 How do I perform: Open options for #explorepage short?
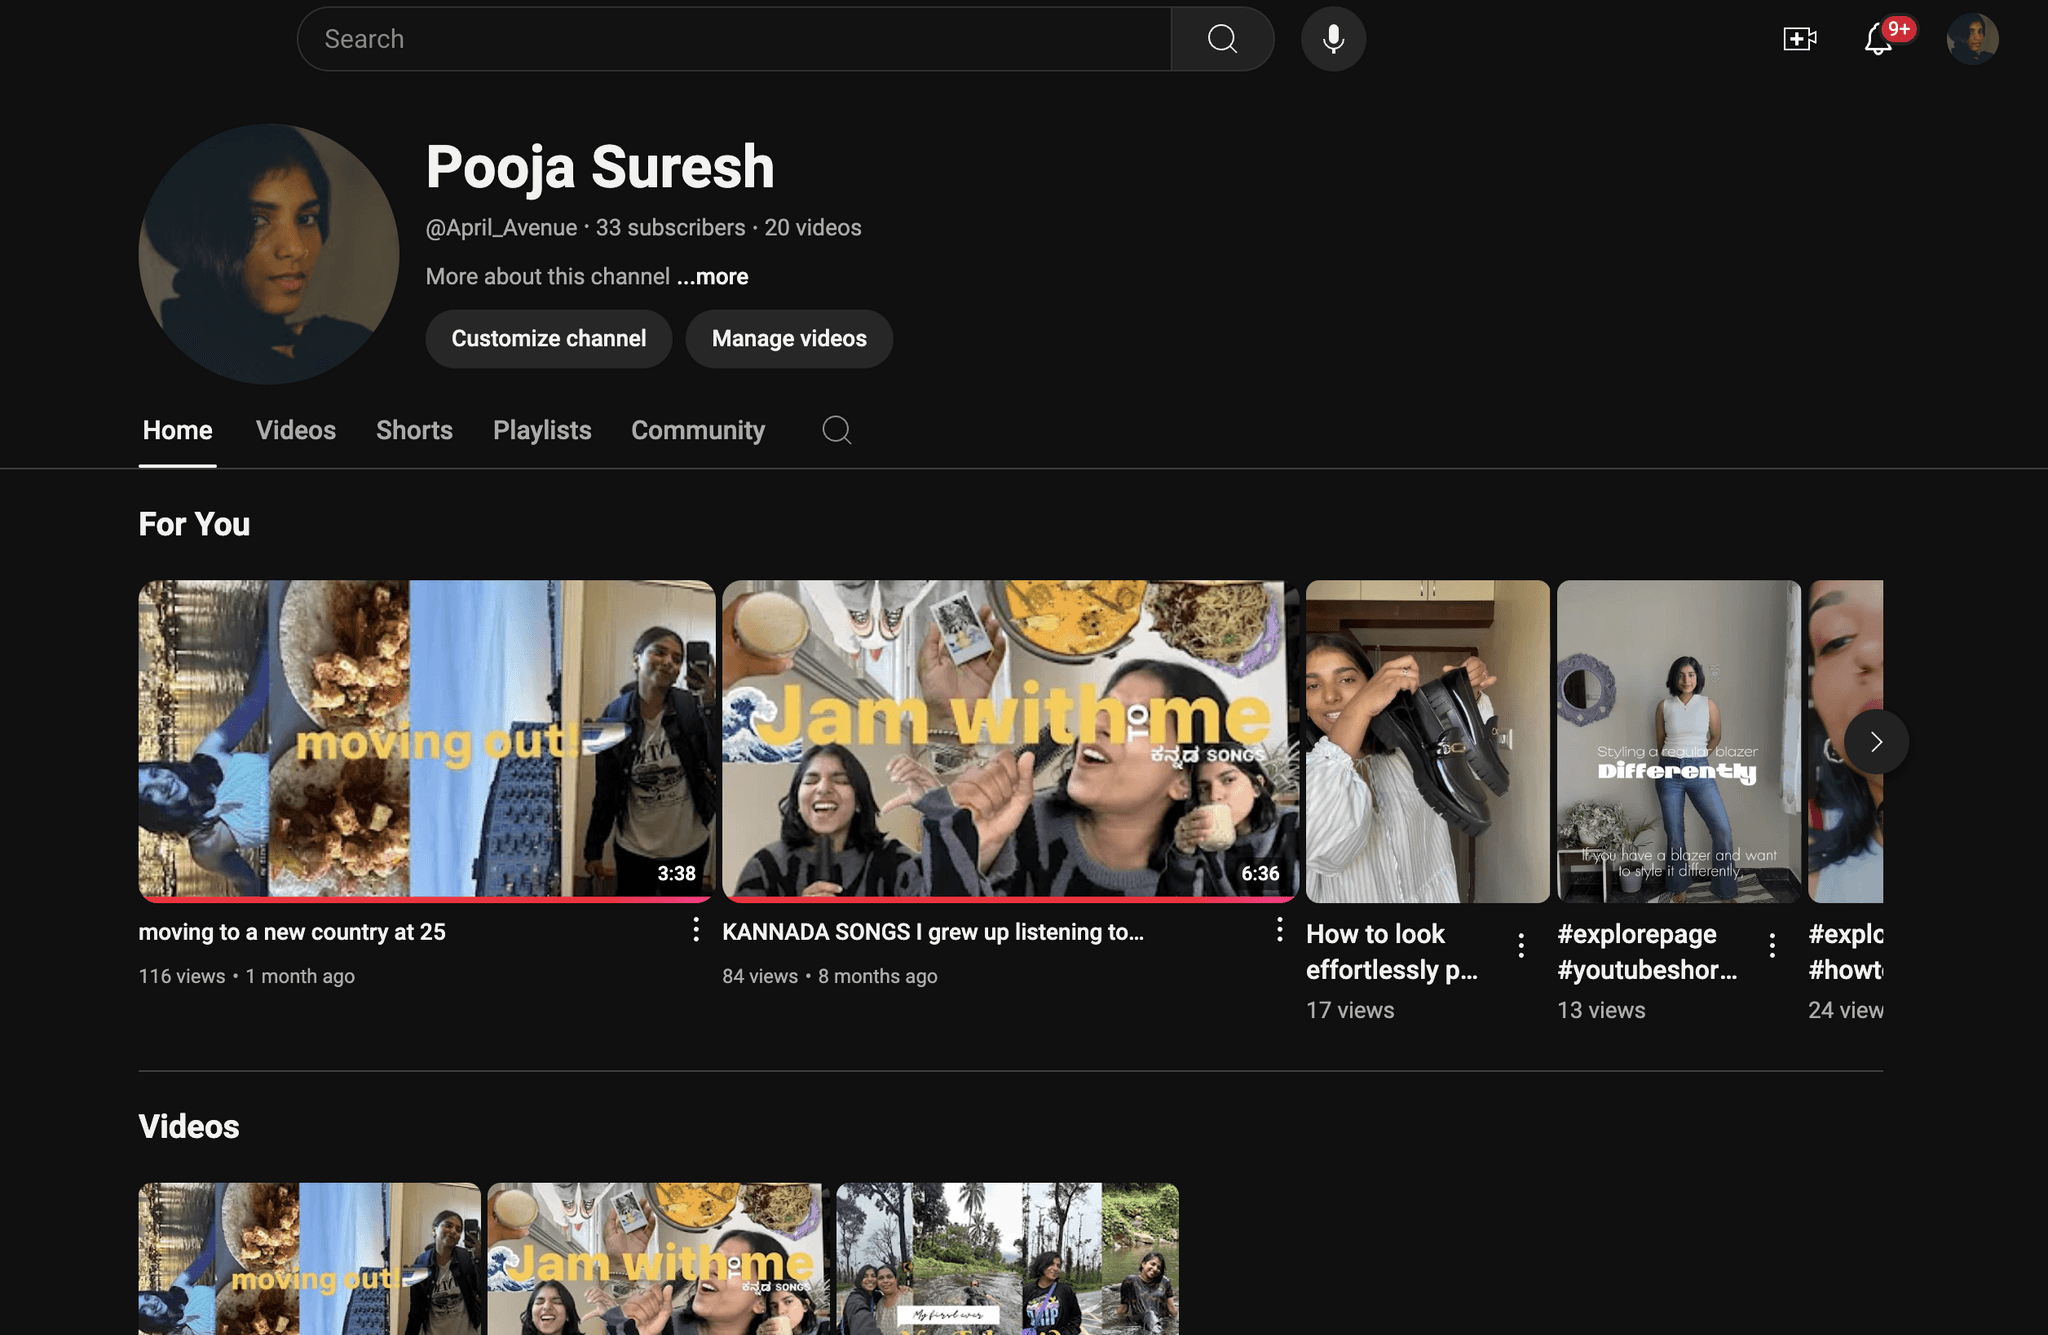tap(1772, 945)
